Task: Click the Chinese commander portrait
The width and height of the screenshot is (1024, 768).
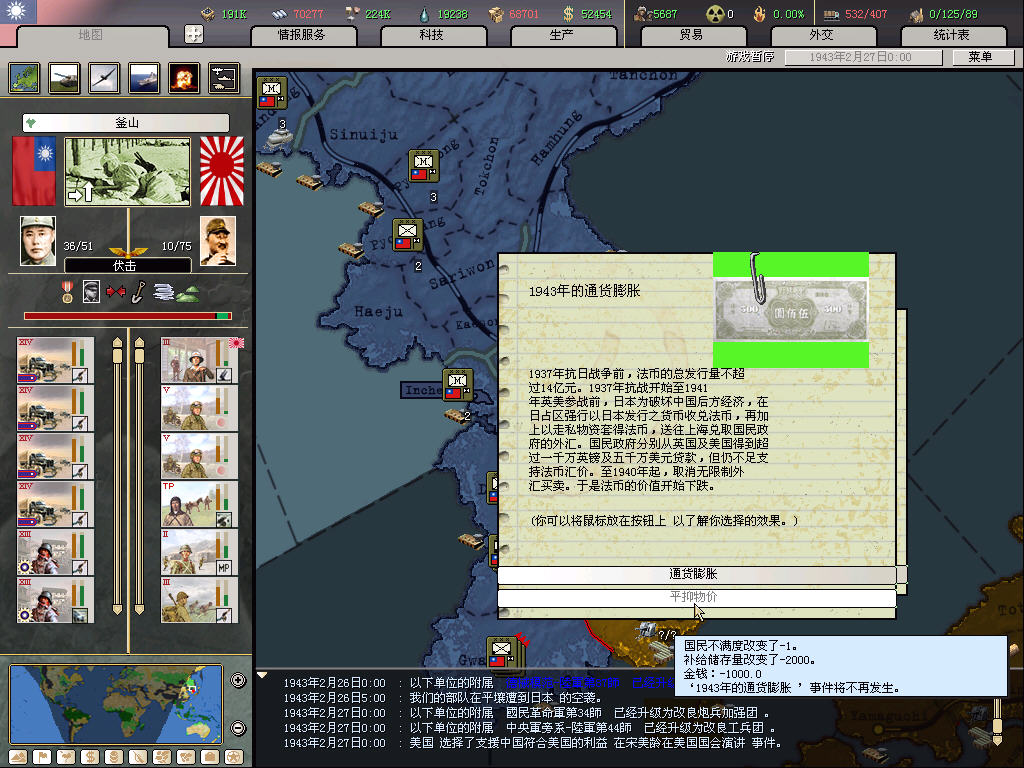Action: pos(38,241)
